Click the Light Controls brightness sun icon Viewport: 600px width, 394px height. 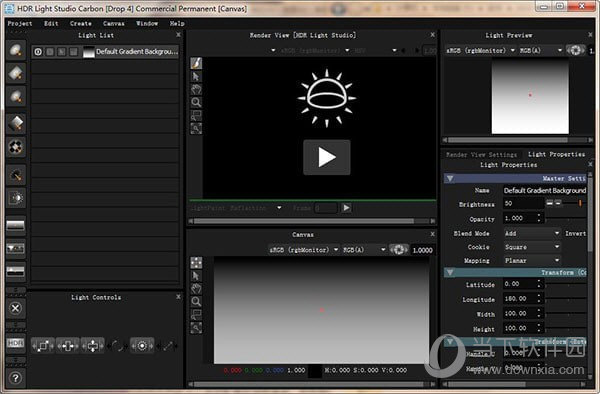tap(142, 346)
